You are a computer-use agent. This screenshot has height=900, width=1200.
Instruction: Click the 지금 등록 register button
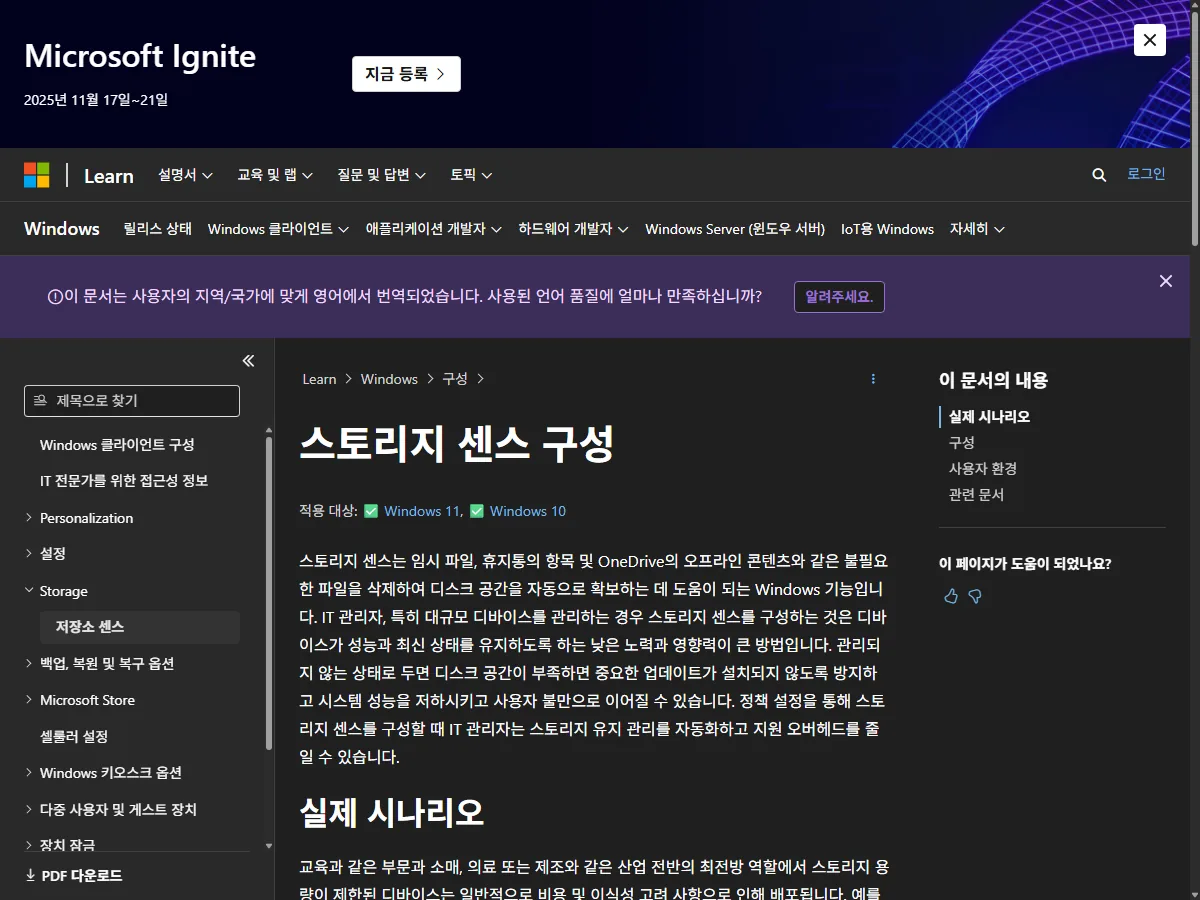pos(406,74)
